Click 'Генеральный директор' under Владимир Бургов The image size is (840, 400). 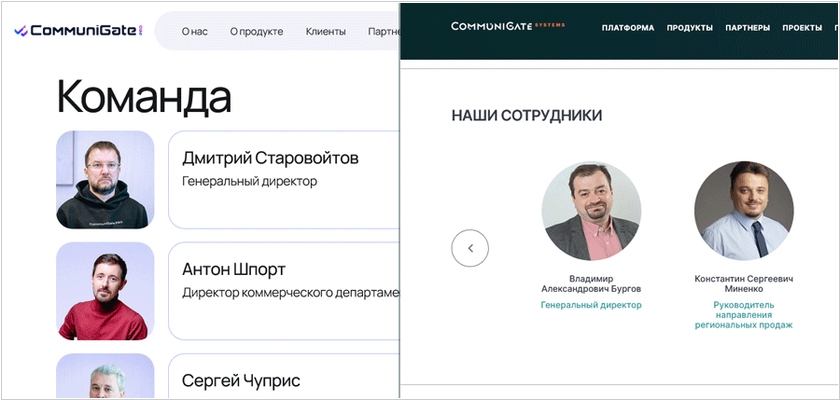click(x=591, y=305)
